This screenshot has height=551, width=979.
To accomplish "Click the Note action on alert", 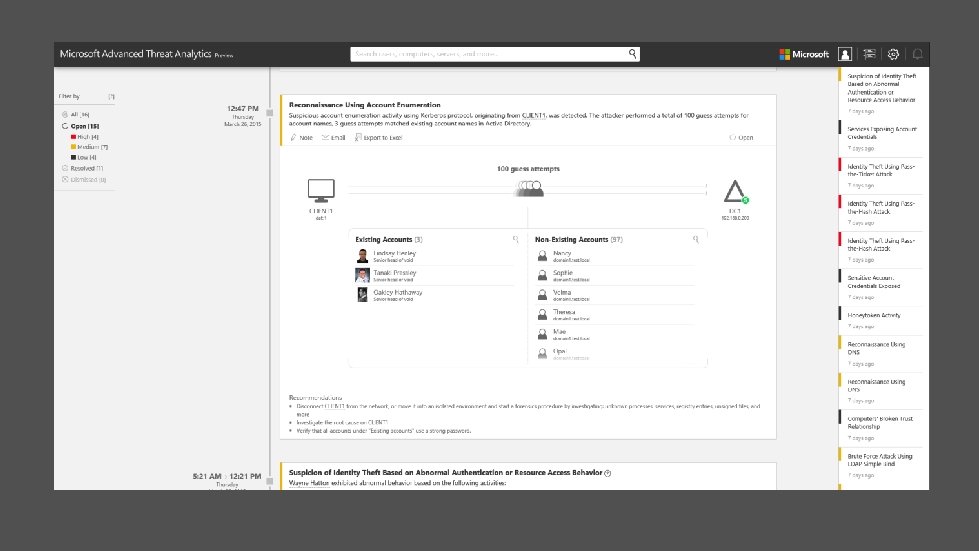I will point(302,137).
